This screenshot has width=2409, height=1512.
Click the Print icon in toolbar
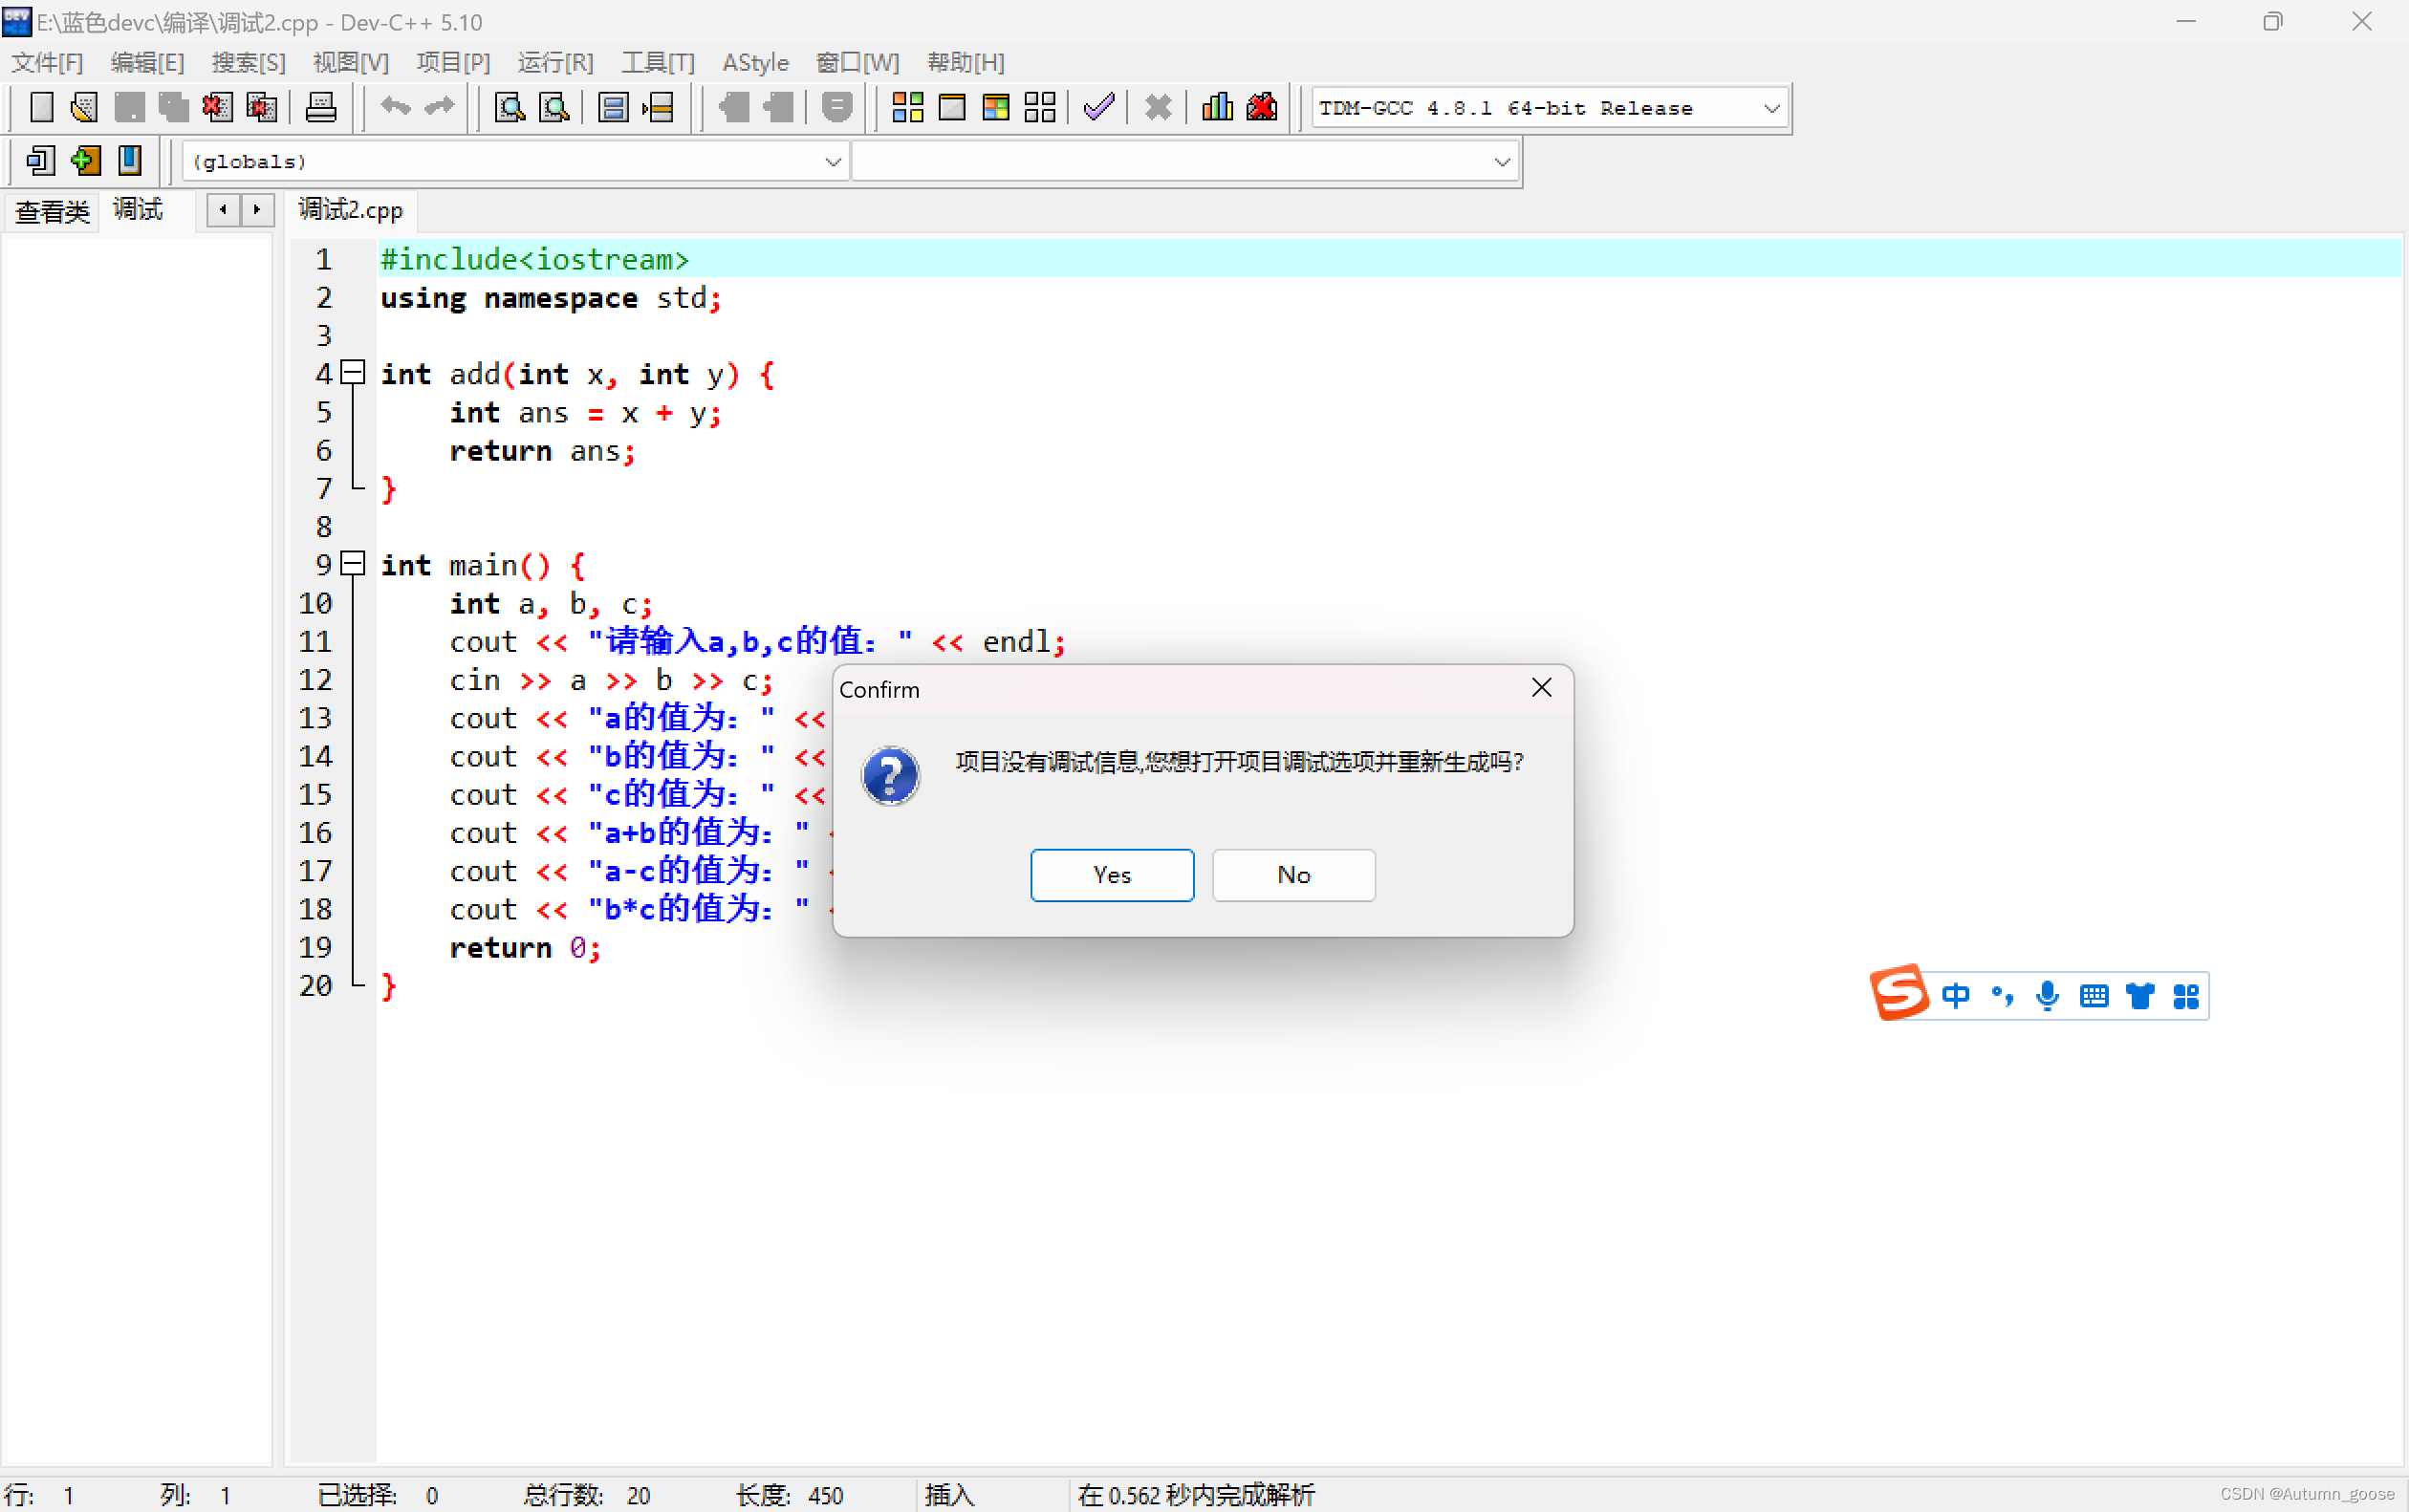click(x=321, y=107)
